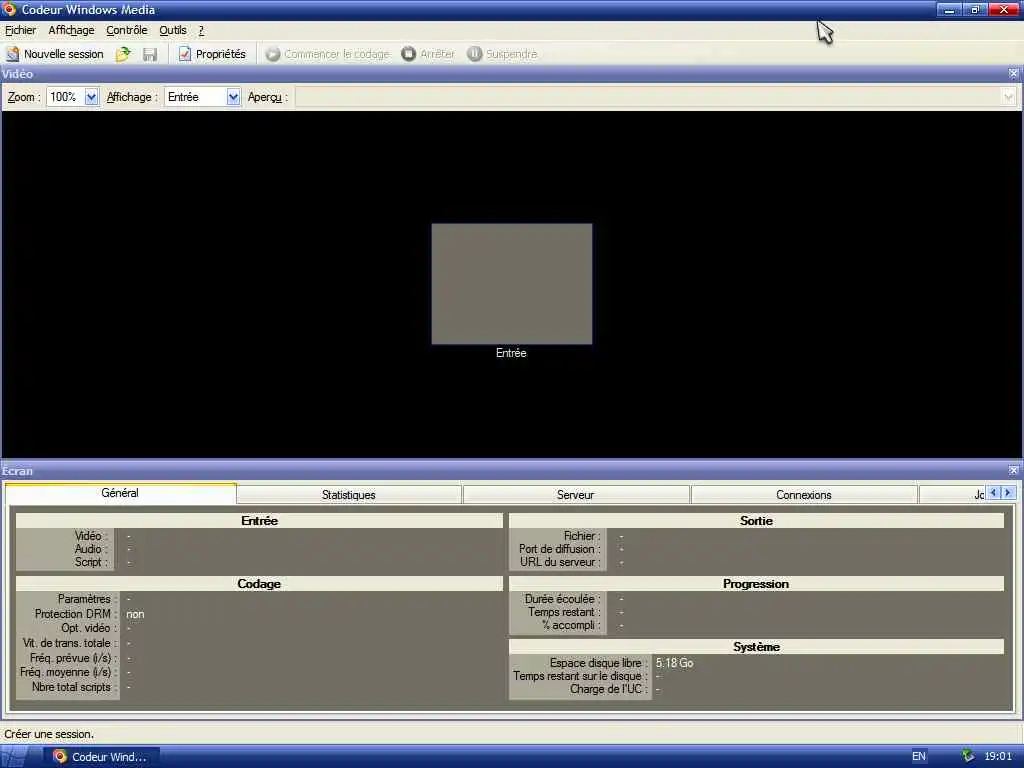1024x768 pixels.
Task: Click the Entrée video preview thumbnail
Action: click(x=512, y=284)
